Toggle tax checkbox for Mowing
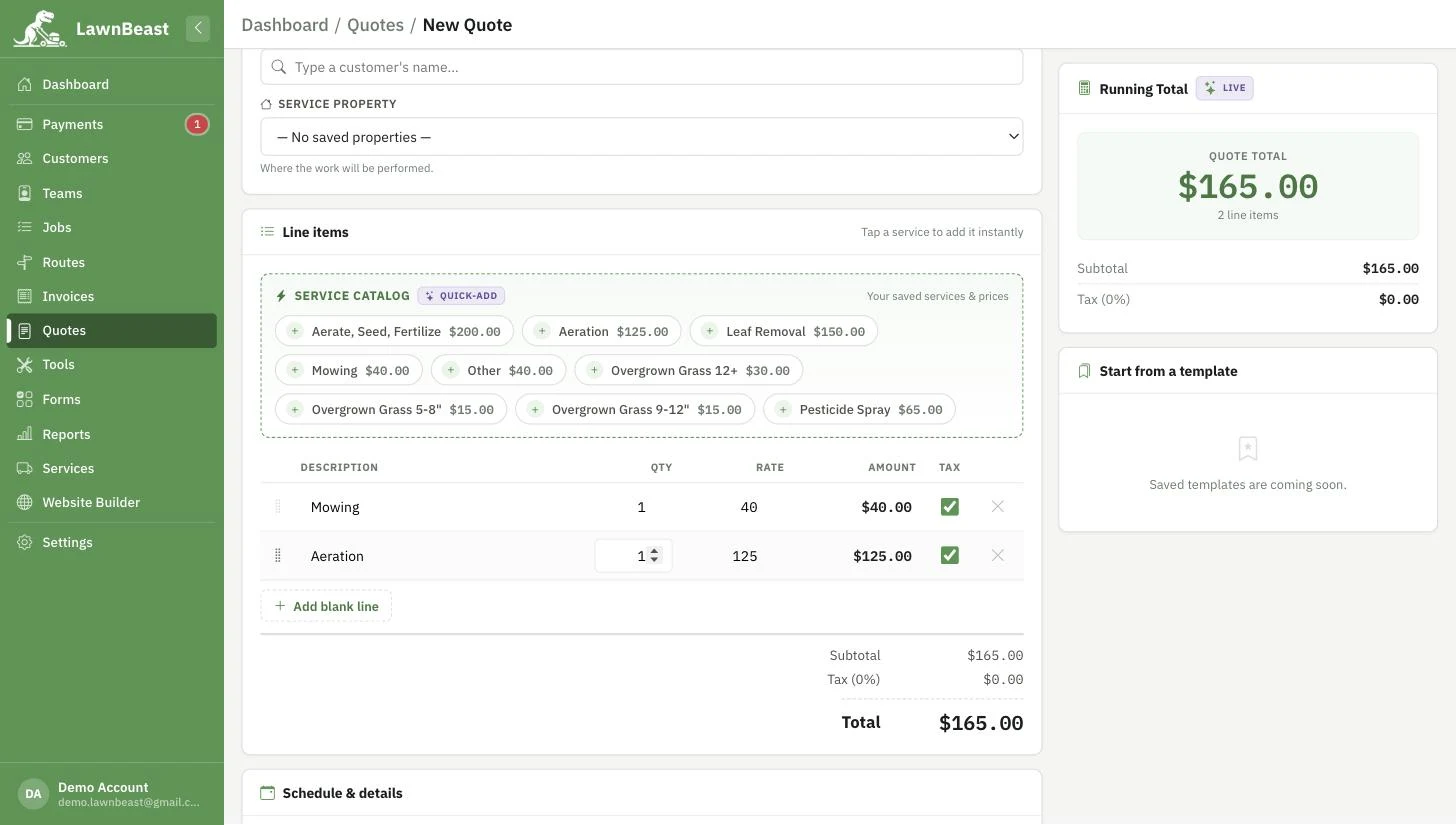 (x=950, y=507)
